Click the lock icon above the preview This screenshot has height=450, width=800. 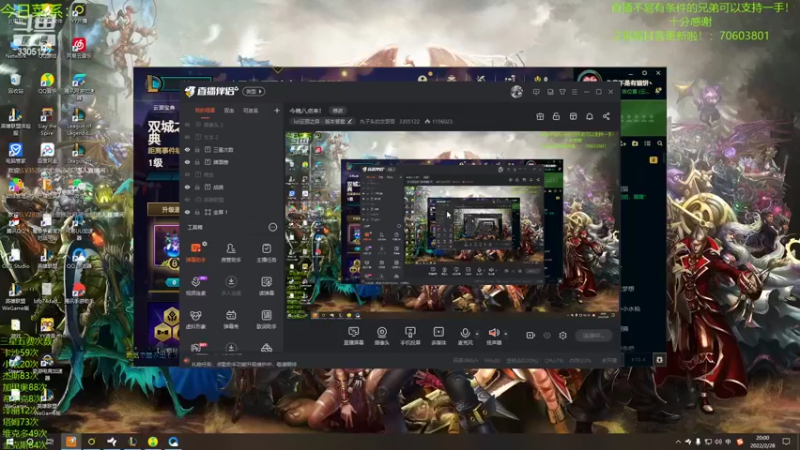click(x=556, y=116)
